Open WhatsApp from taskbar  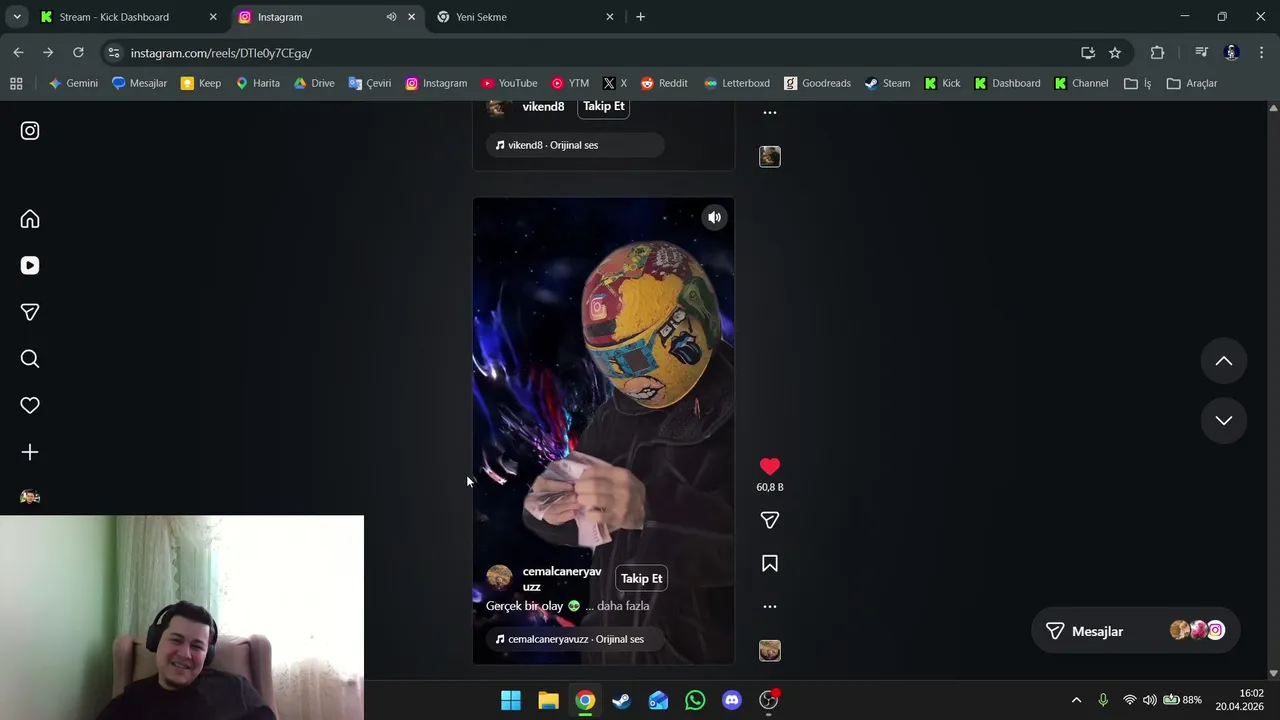695,700
